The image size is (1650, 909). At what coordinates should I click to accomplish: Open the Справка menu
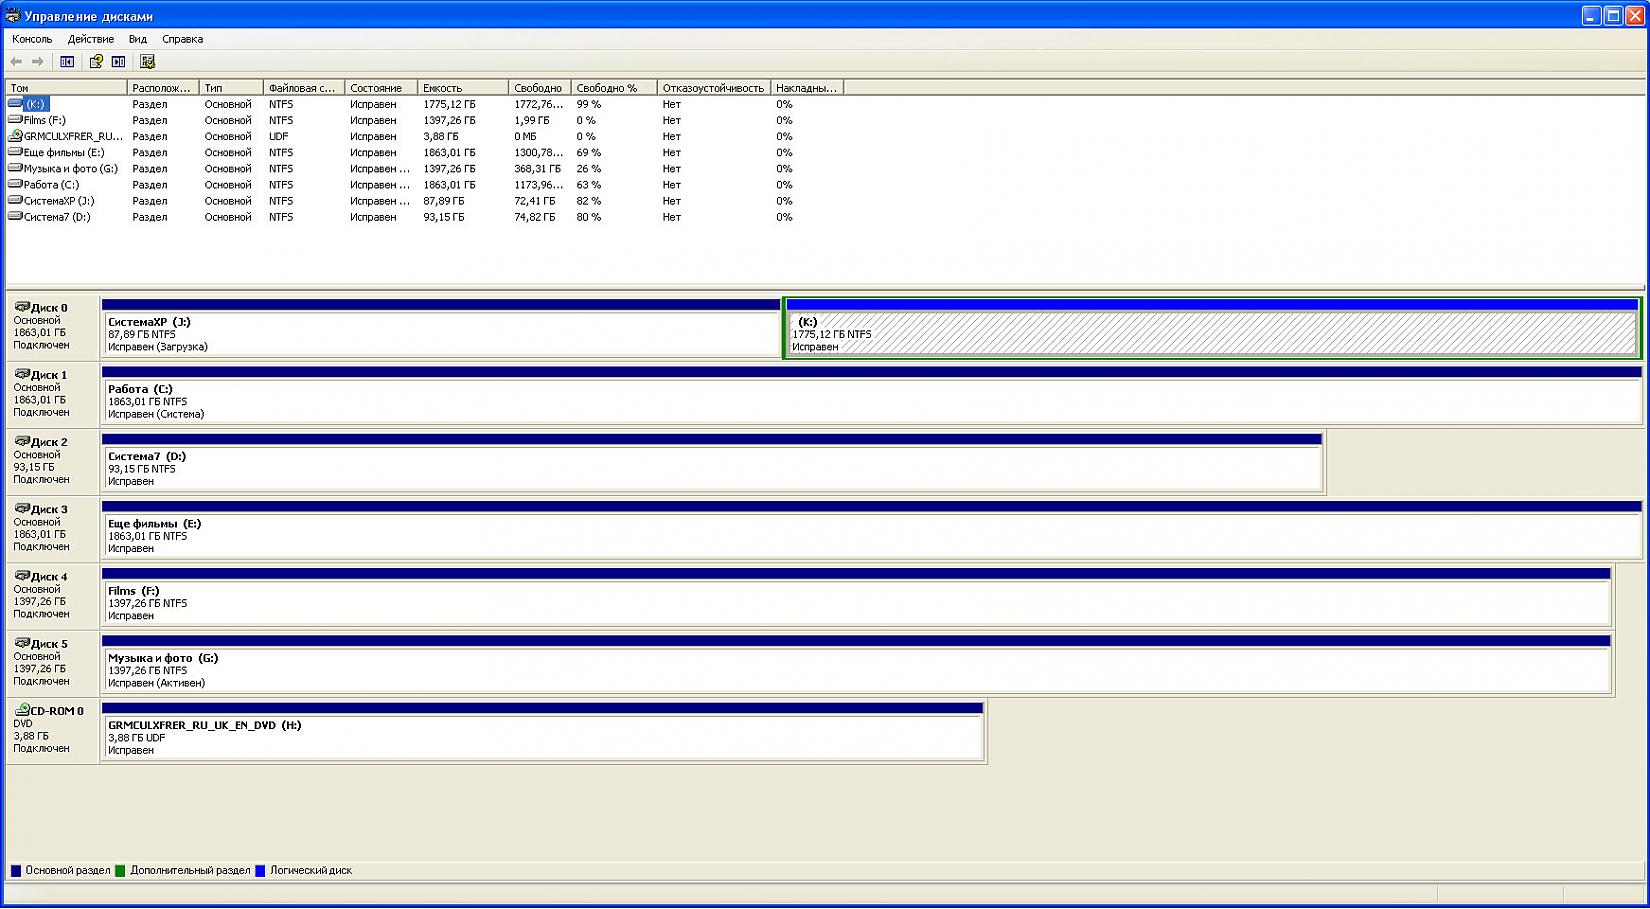[182, 39]
